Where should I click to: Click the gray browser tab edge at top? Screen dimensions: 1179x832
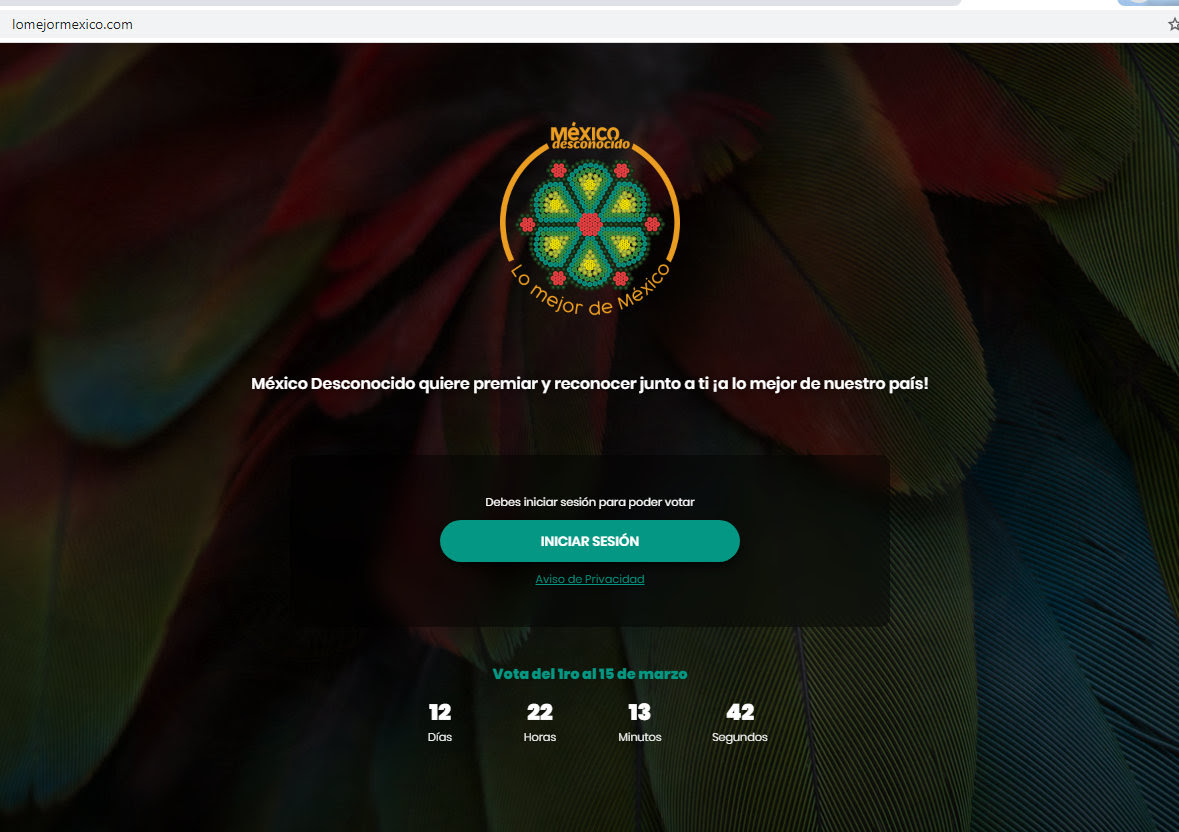[x=481, y=3]
